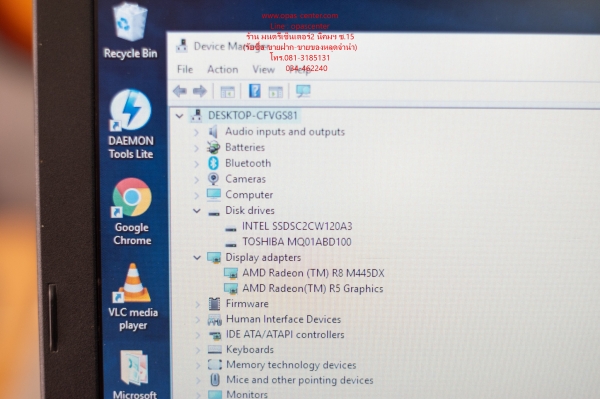Select AMD Radeon(TM) R5 Graphics adapter
Viewport: 600px width, 399px height.
313,288
